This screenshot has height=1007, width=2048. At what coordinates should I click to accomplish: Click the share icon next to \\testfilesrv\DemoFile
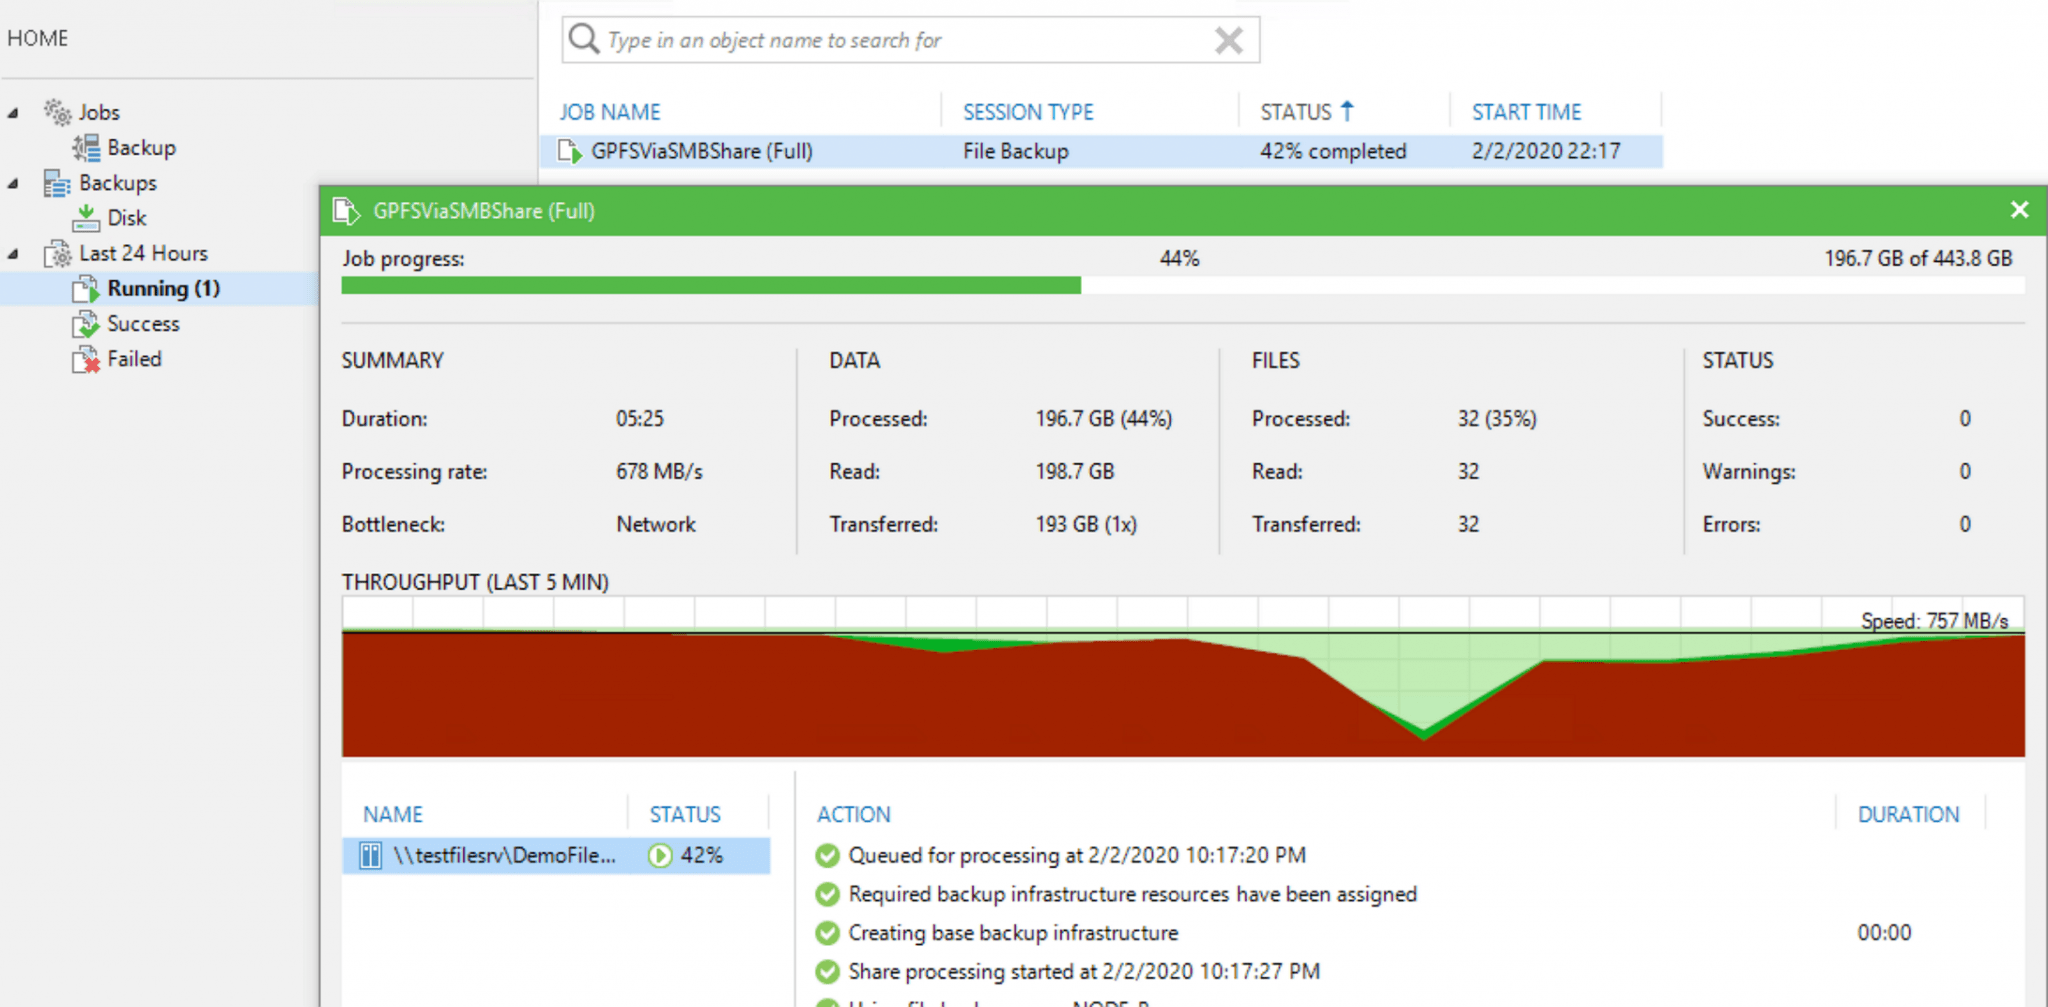coord(369,855)
